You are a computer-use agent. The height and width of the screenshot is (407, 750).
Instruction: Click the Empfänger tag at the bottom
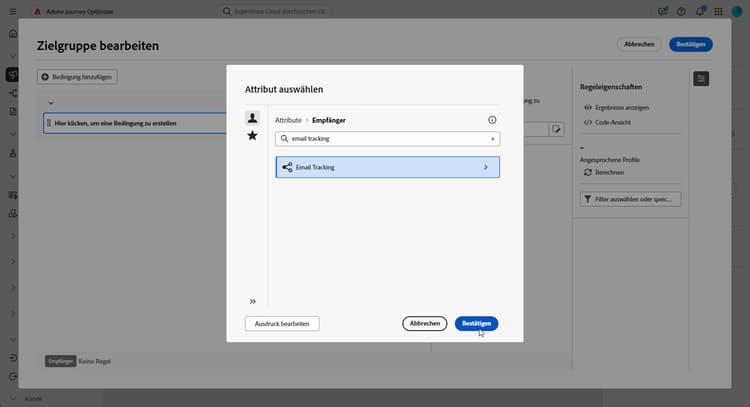(x=61, y=361)
